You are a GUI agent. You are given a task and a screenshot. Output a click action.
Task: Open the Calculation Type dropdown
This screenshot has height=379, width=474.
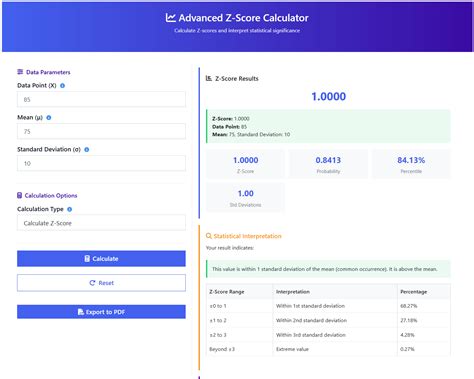[x=101, y=223]
